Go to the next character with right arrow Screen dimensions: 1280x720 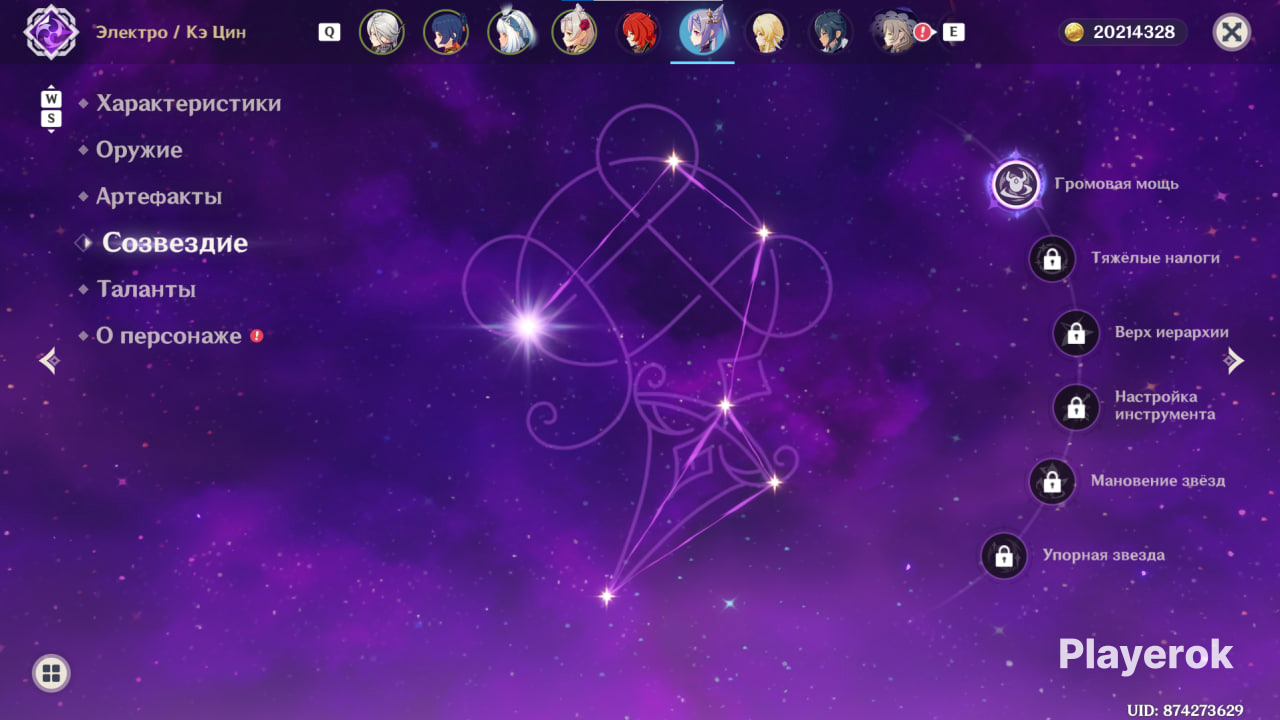point(1234,361)
